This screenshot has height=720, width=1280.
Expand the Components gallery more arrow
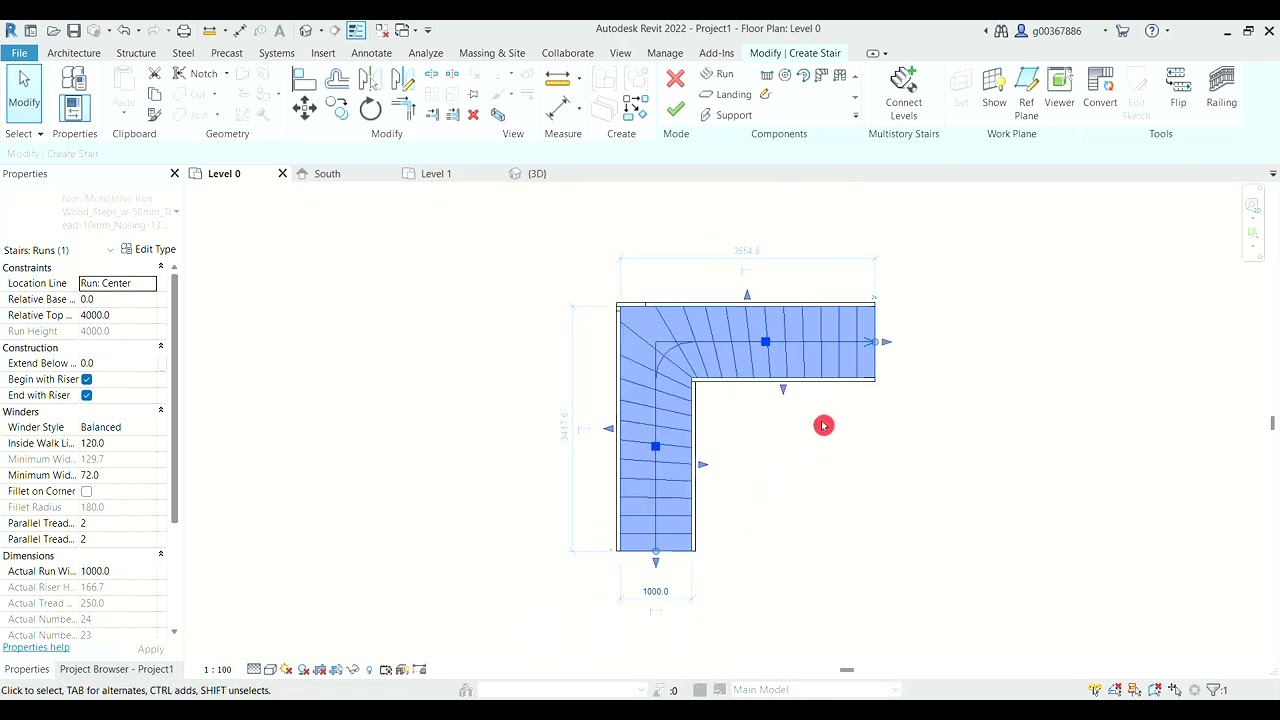coord(855,116)
